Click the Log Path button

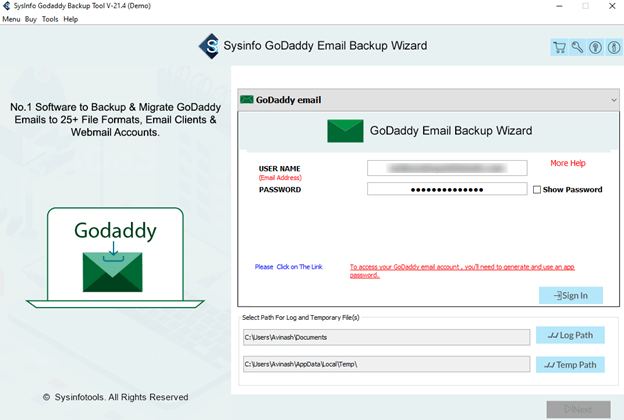[x=570, y=335]
